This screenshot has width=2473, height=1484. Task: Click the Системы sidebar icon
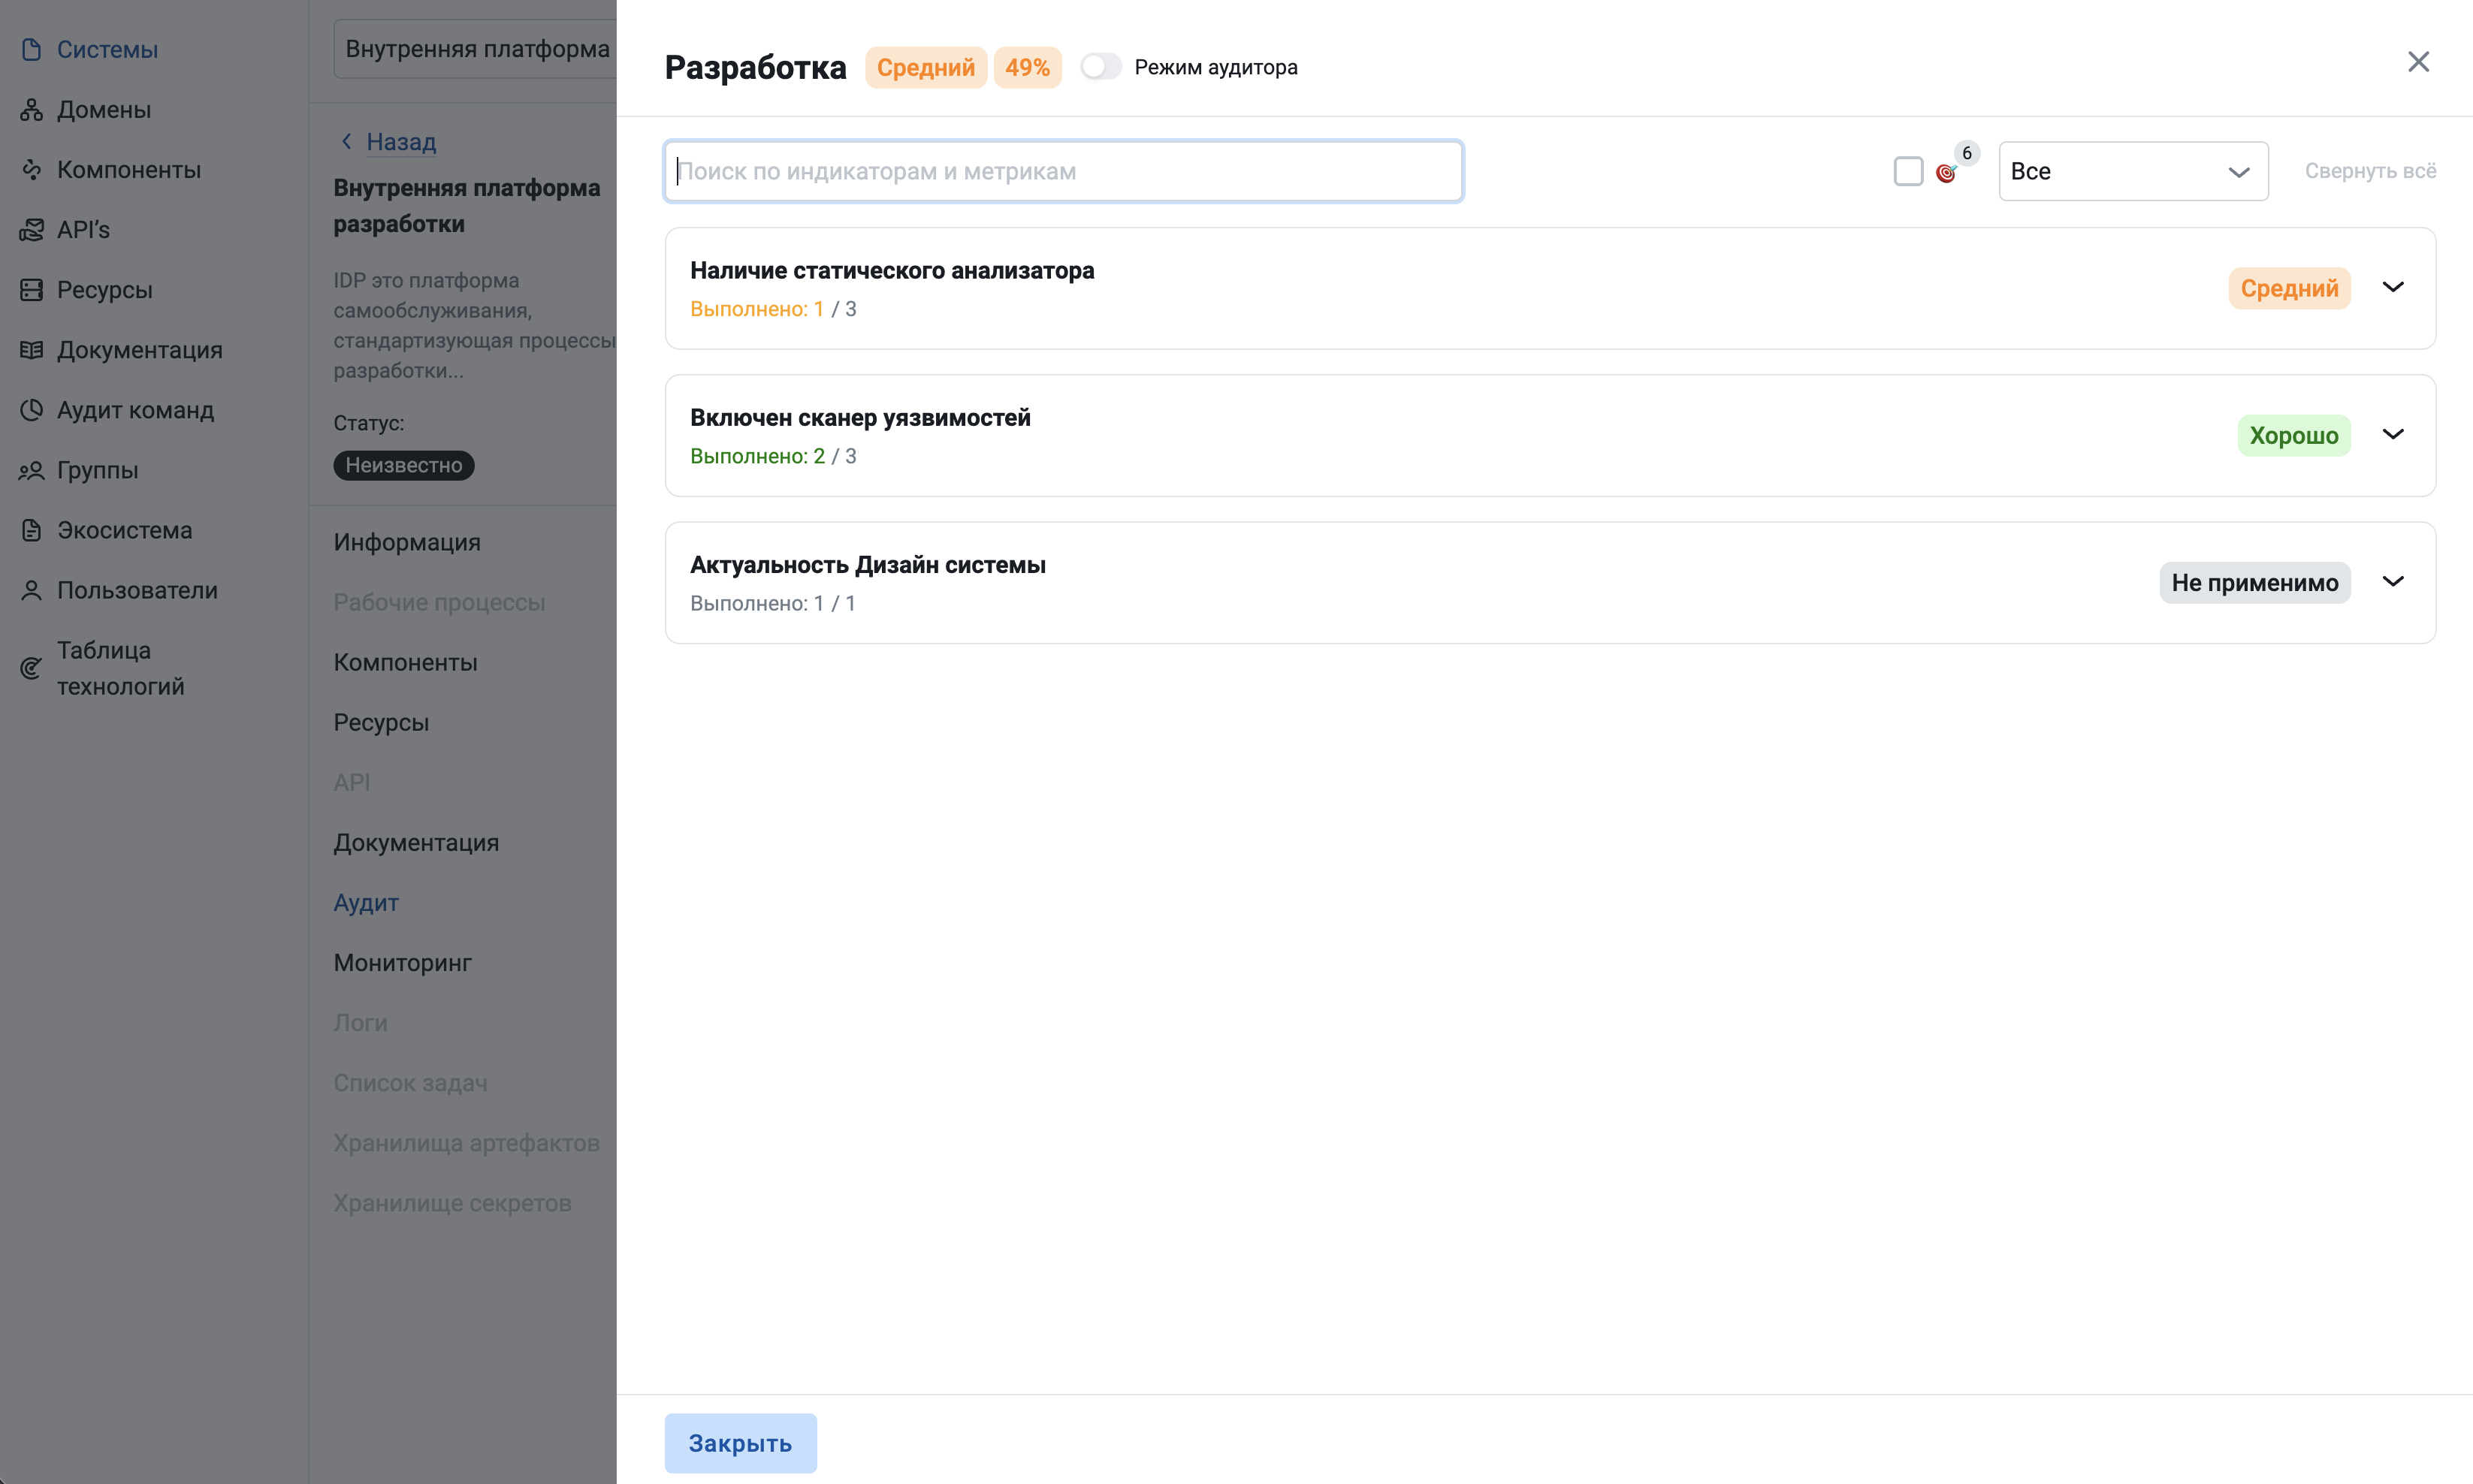(31, 49)
